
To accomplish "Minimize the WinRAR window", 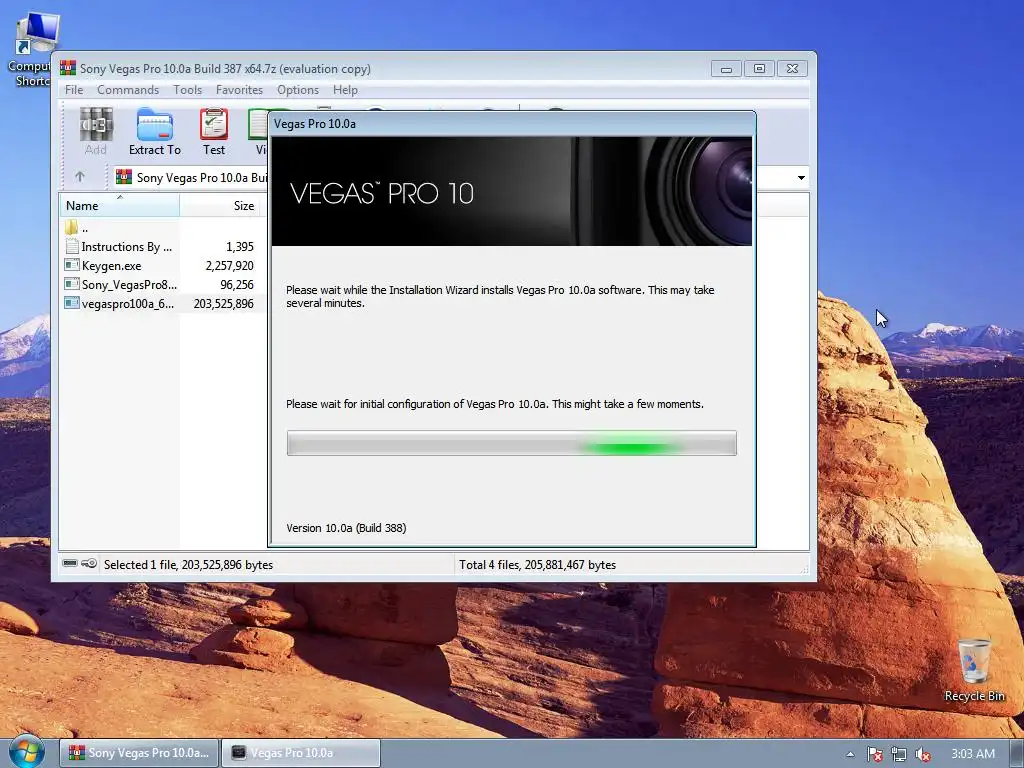I will pyautogui.click(x=726, y=69).
